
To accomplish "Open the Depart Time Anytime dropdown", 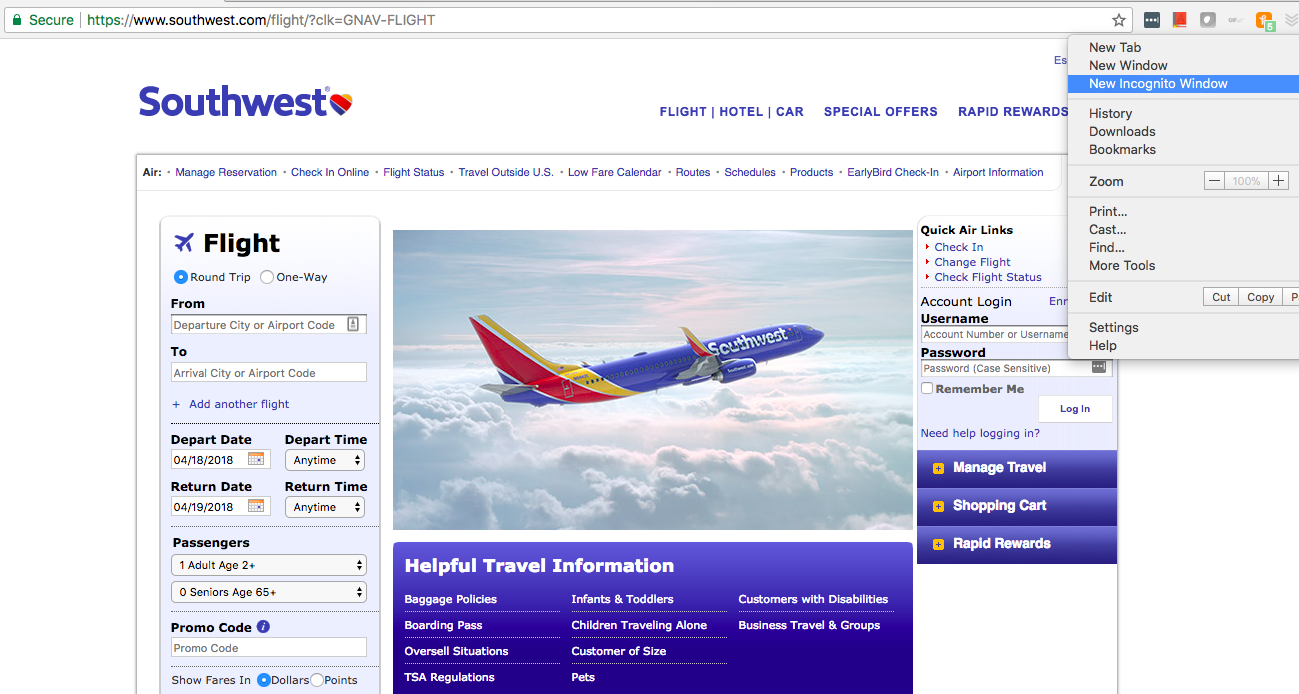I will pos(325,460).
